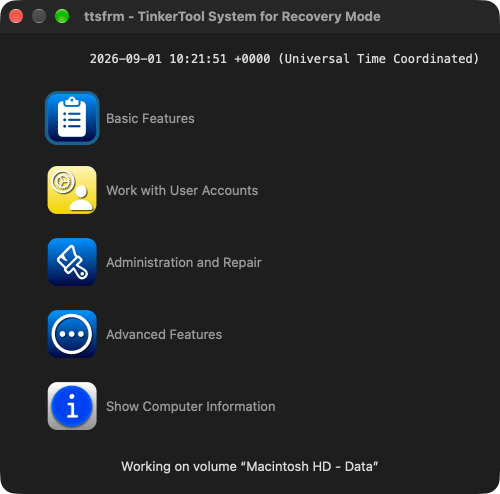
Task: Close the window with the red button
Action: pyautogui.click(x=16, y=16)
